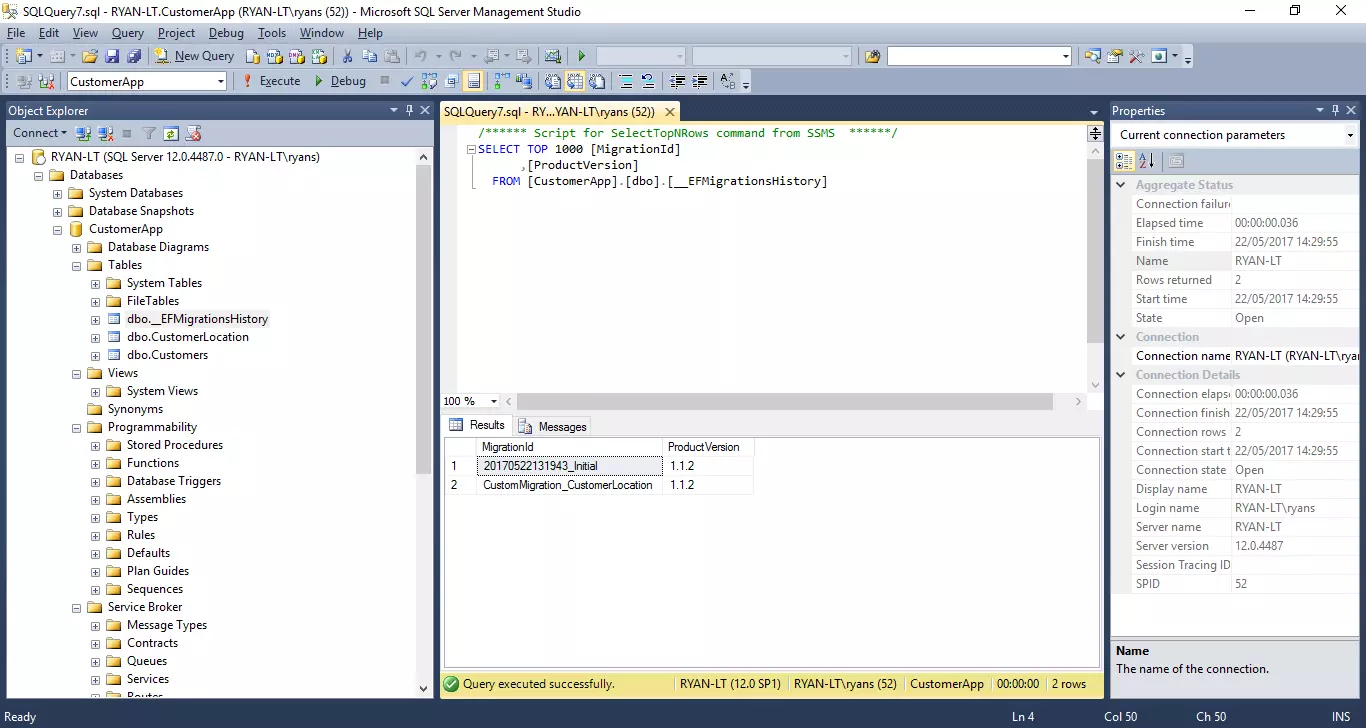Viewport: 1366px width, 728px height.
Task: Expand the dbo.Customers table node
Action: point(96,355)
